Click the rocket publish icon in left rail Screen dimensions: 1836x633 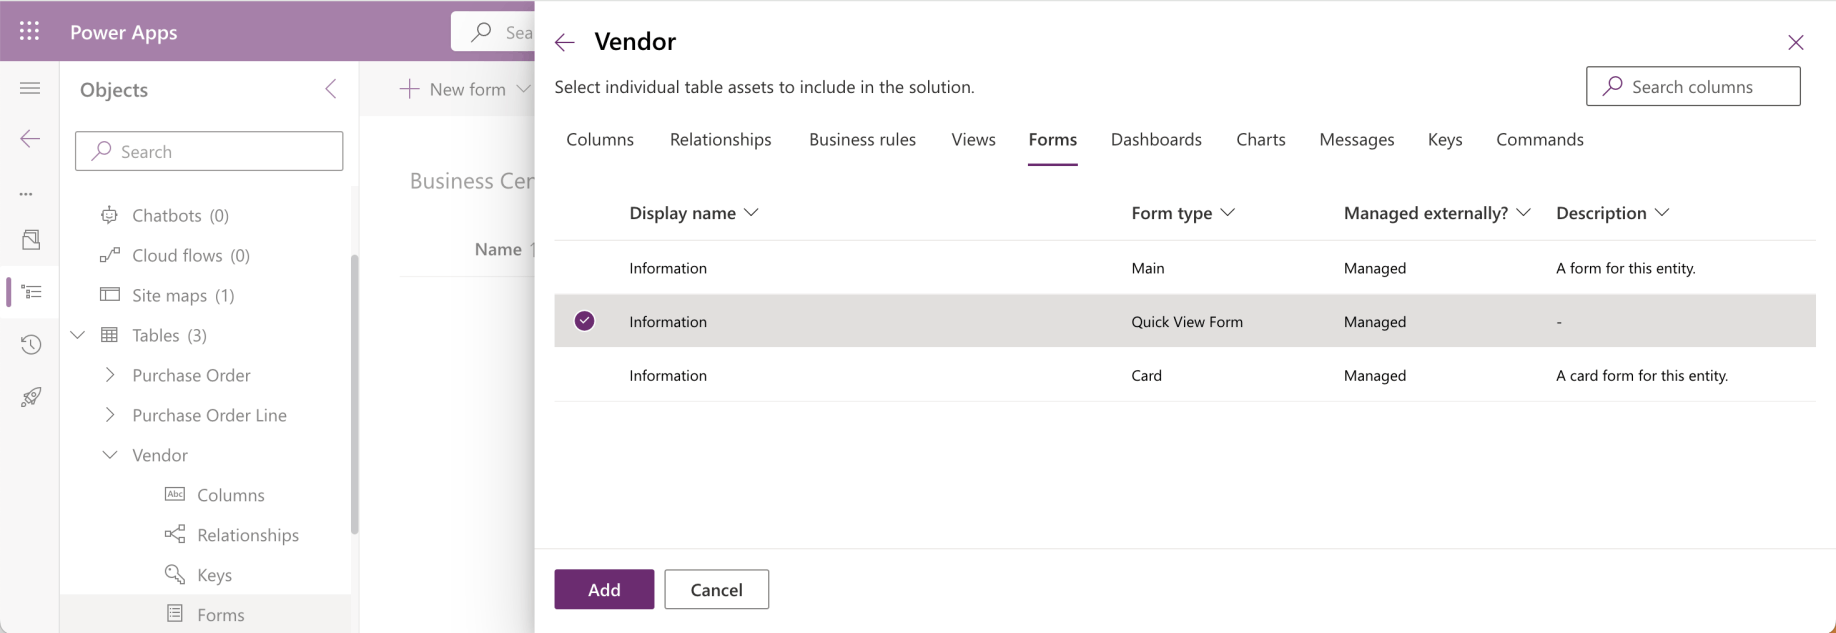(30, 397)
